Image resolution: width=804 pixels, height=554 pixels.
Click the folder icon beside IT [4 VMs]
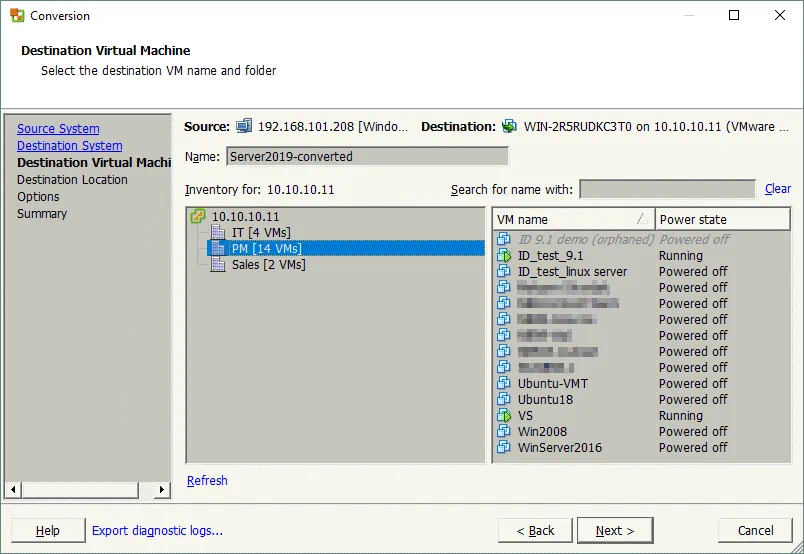(219, 233)
